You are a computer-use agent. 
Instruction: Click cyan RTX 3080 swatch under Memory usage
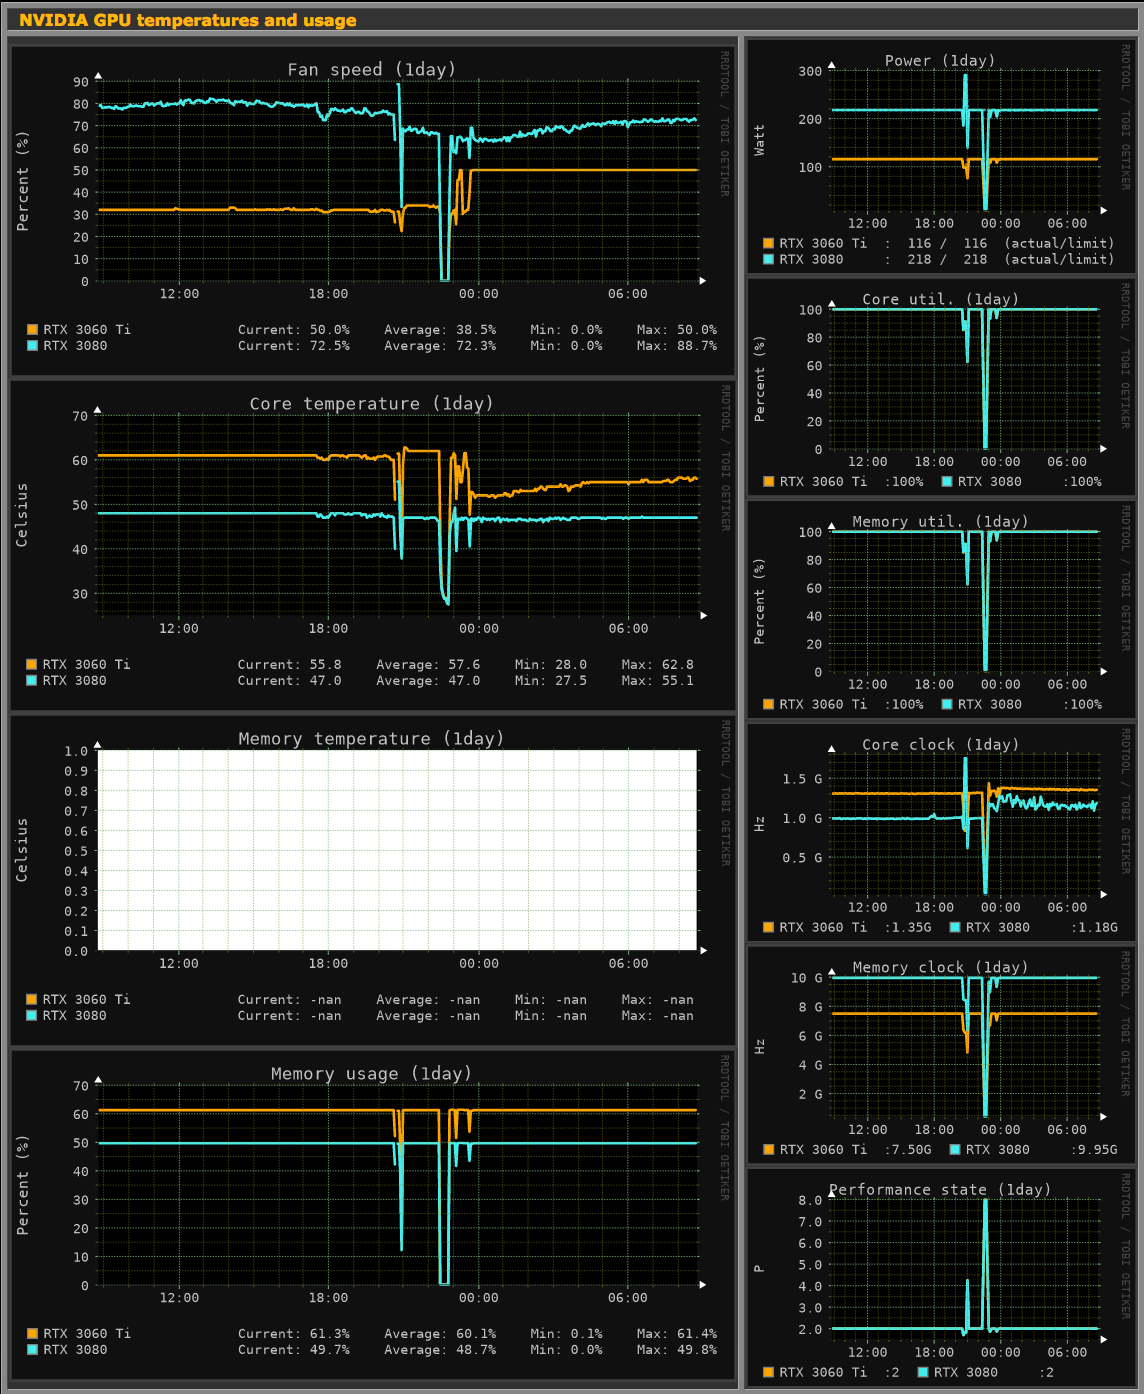[32, 1349]
